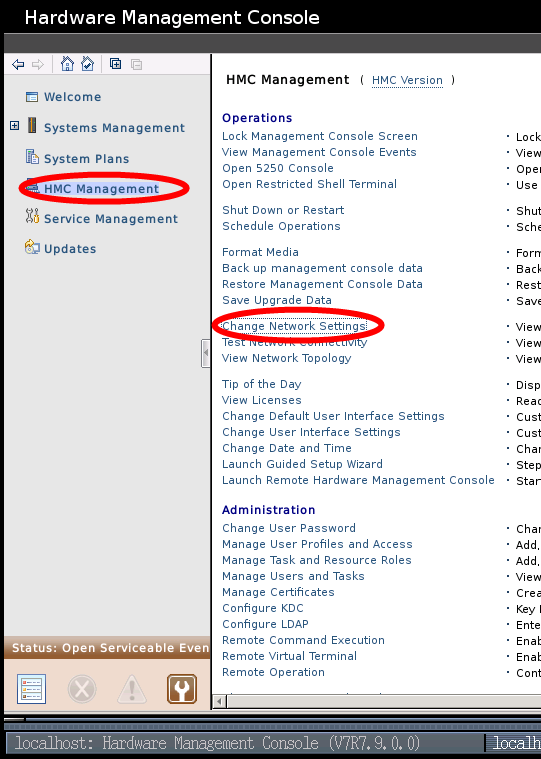Select HMC Management in navigation

(x=102, y=189)
